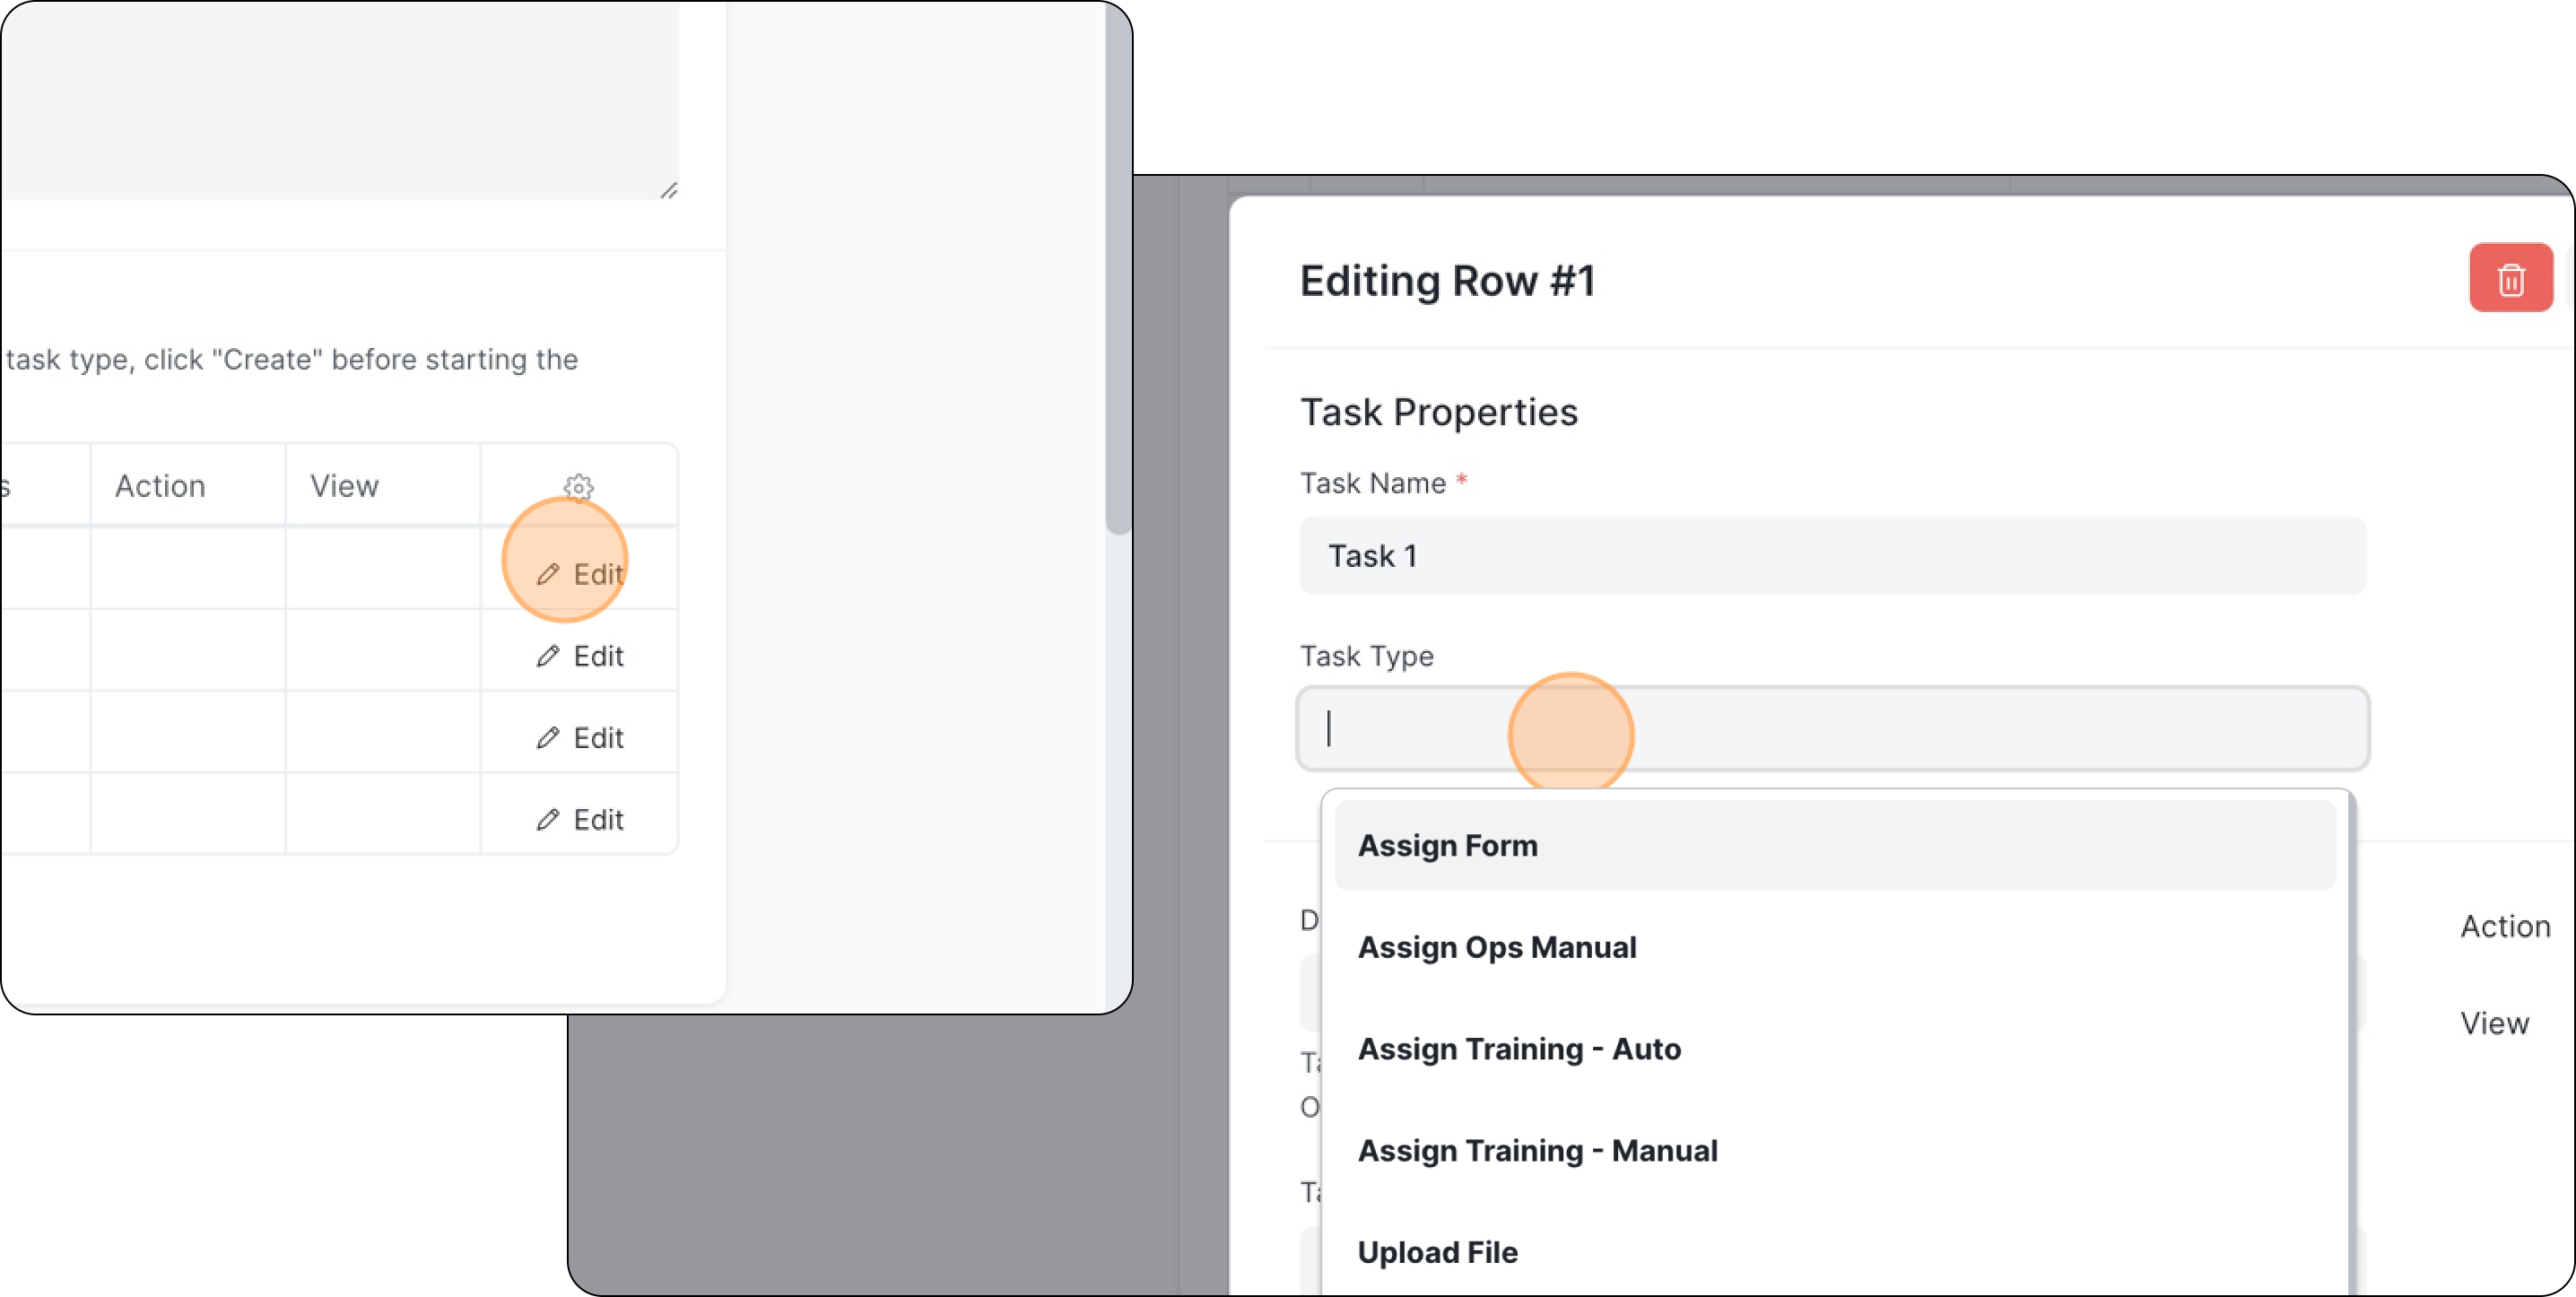
Task: Click the fourth row Edit pencil icon
Action: point(547,820)
